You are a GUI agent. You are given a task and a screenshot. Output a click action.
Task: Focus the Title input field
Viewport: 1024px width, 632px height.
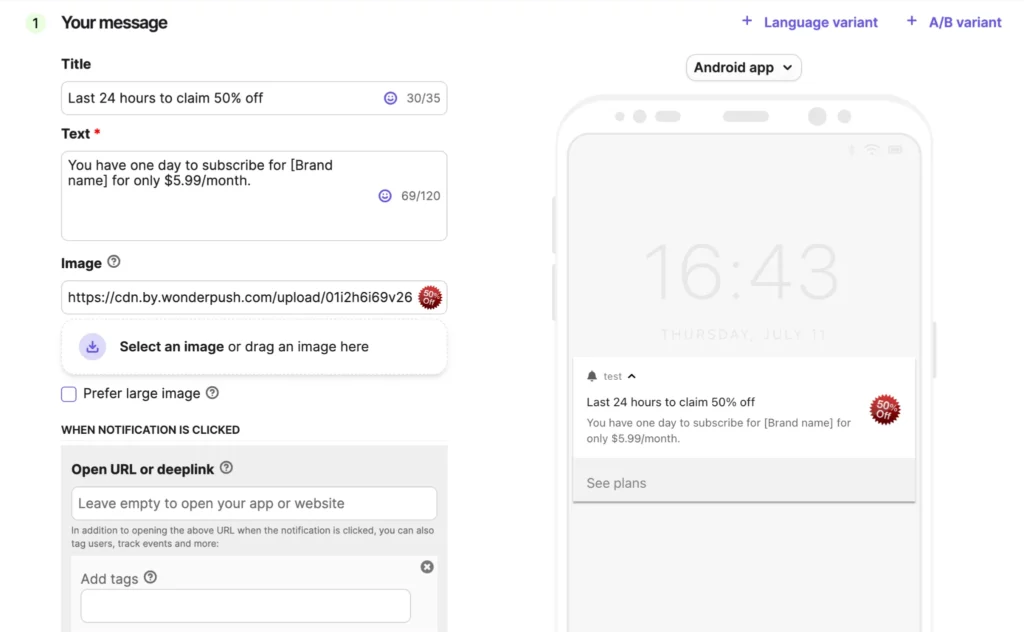point(220,98)
